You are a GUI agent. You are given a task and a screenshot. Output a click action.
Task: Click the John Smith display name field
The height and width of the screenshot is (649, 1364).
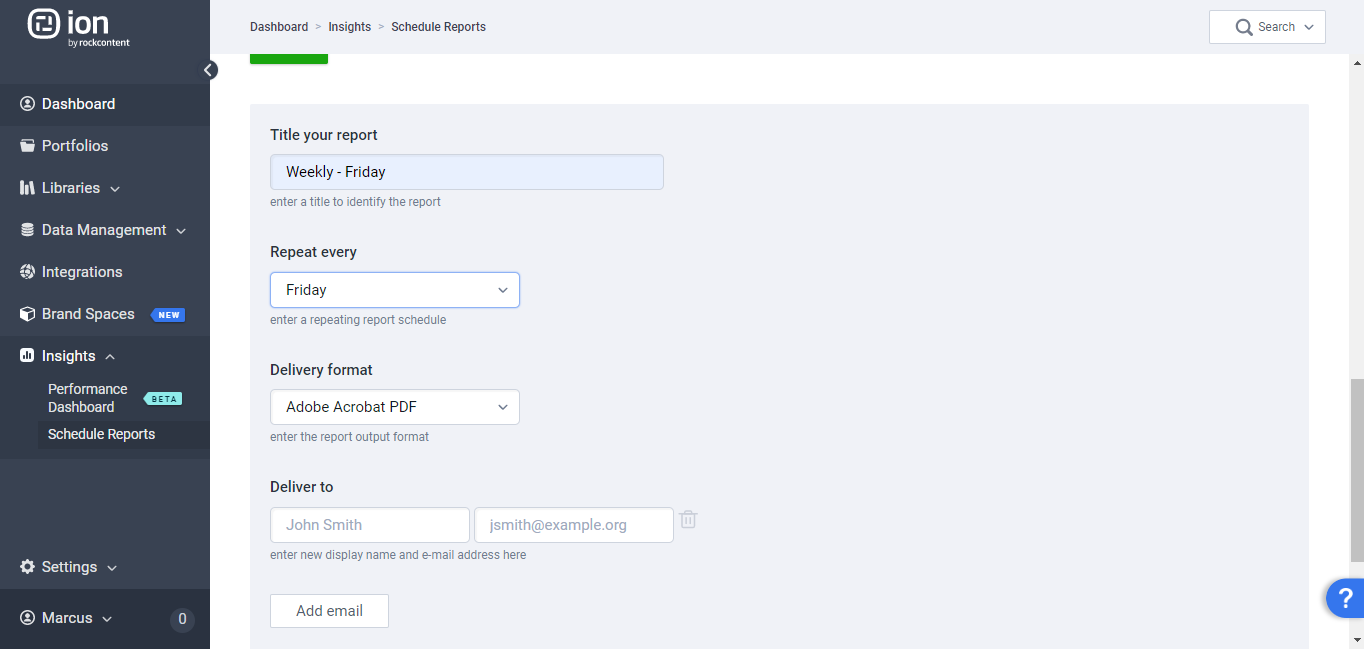pyautogui.click(x=370, y=525)
